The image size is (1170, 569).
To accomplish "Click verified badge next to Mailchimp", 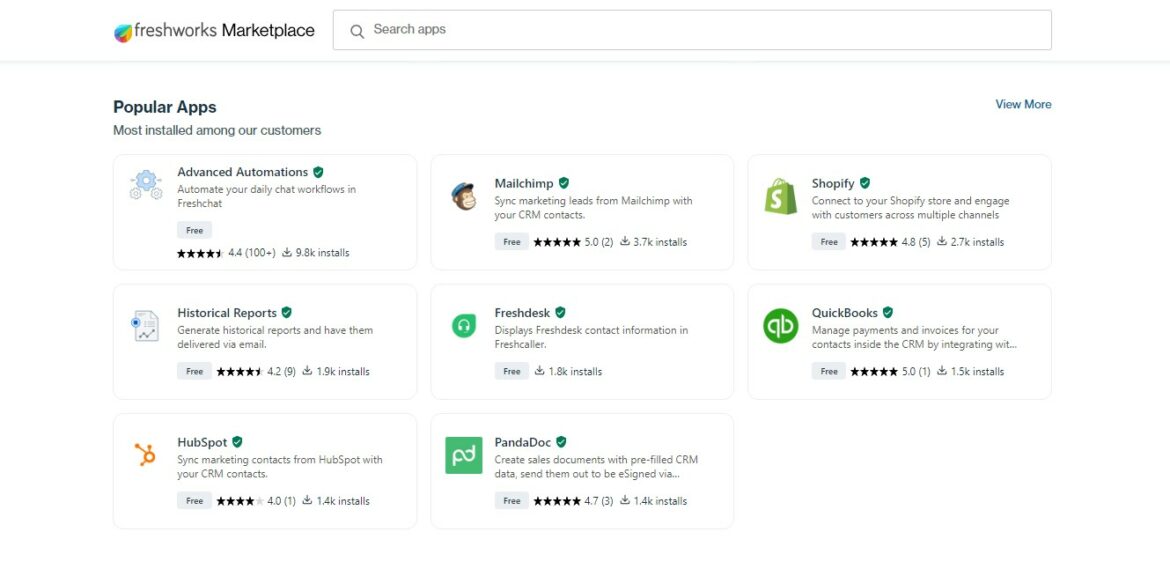I will 564,183.
